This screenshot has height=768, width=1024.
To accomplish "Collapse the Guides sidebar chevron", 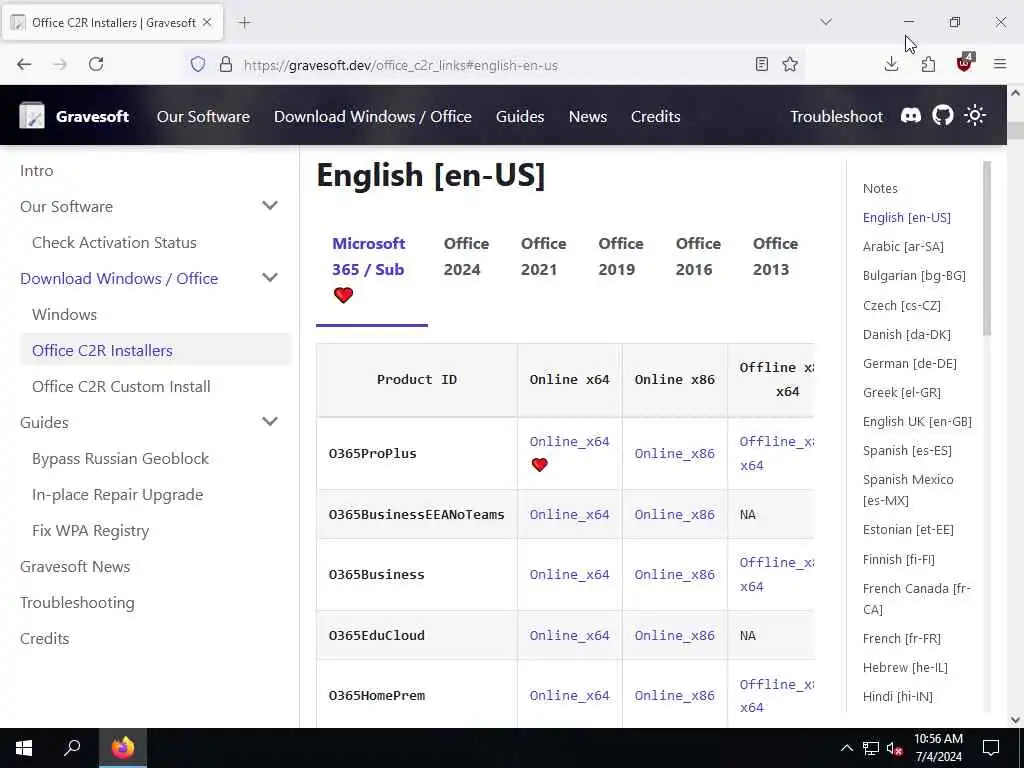I will pyautogui.click(x=270, y=421).
